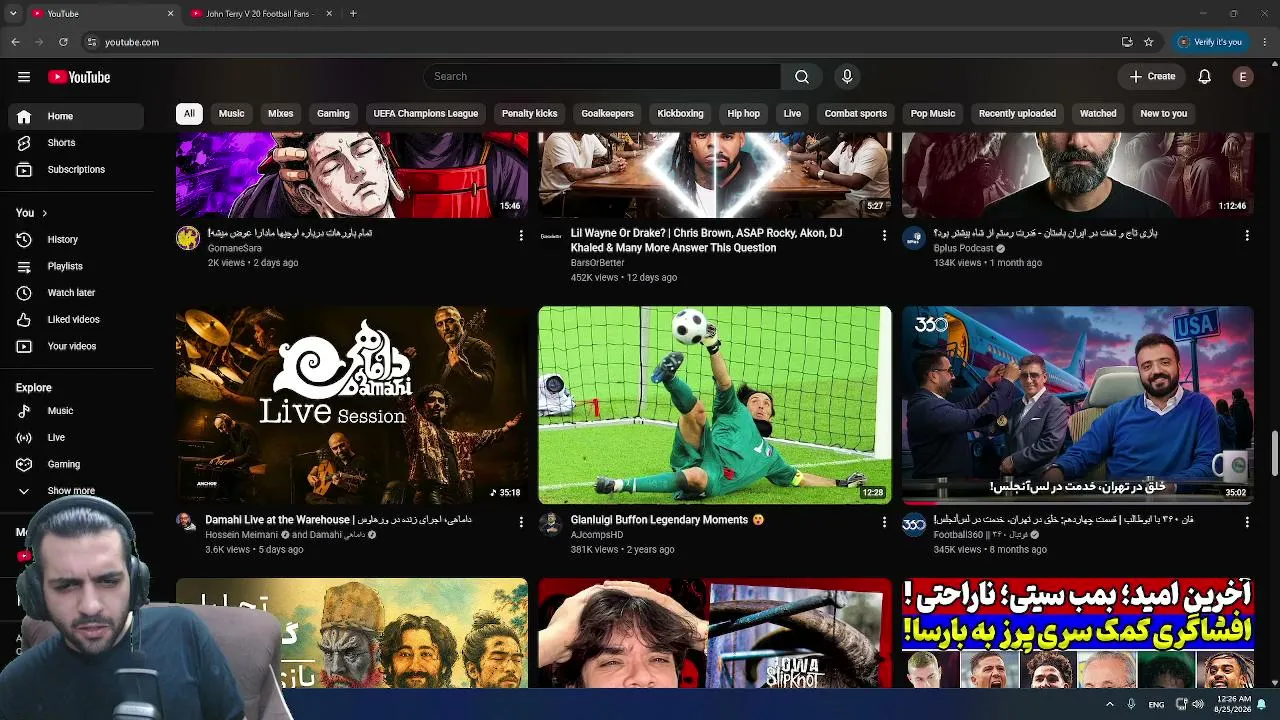Open the AJcompsHD channel avatar
Screen dimensions: 1280x720
[551, 525]
